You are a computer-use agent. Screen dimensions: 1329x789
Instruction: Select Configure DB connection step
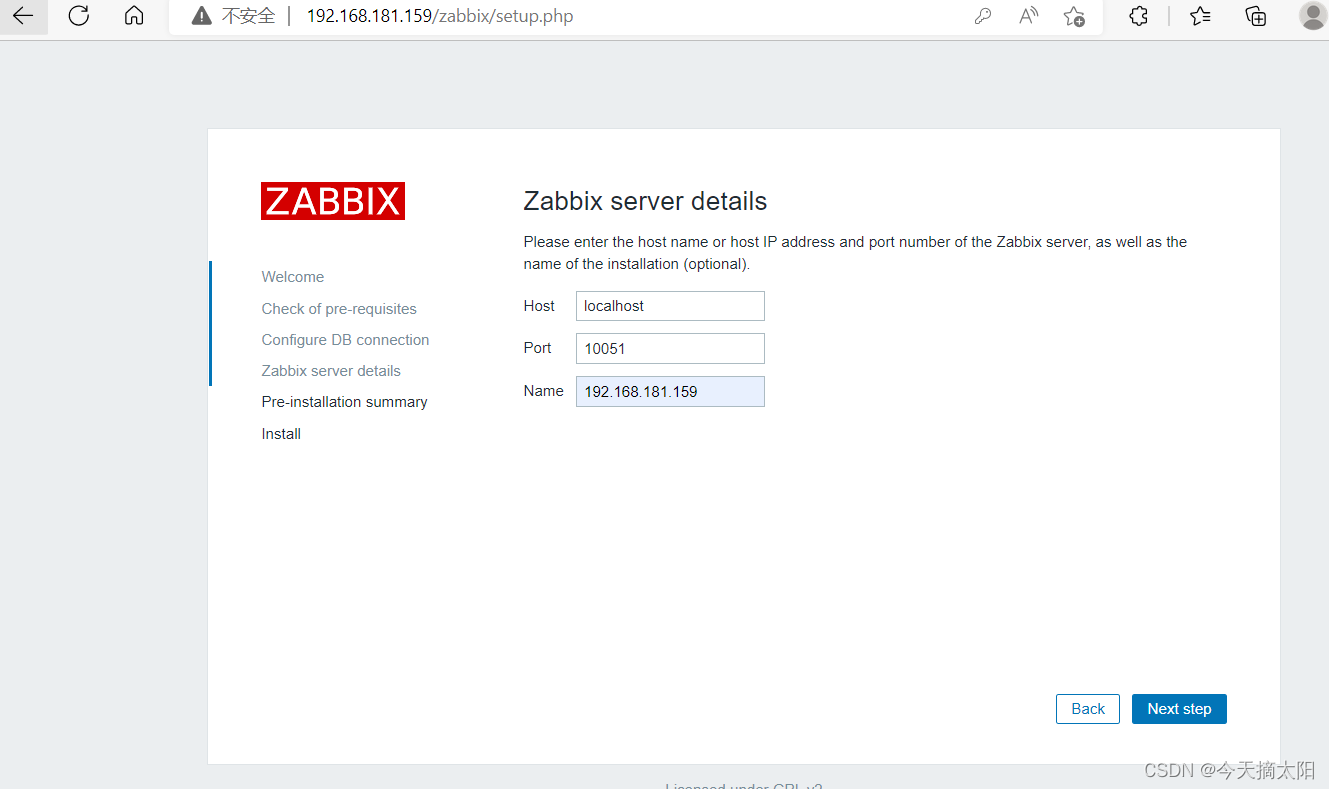point(345,340)
